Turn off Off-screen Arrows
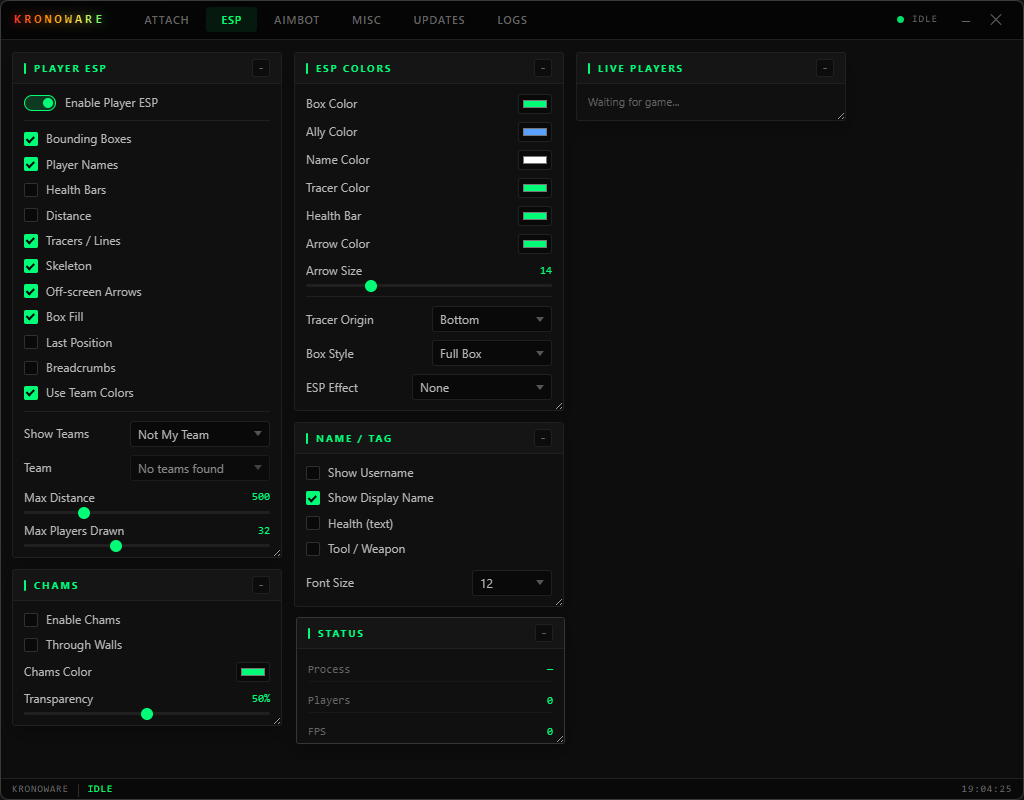This screenshot has width=1024, height=800. click(31, 291)
